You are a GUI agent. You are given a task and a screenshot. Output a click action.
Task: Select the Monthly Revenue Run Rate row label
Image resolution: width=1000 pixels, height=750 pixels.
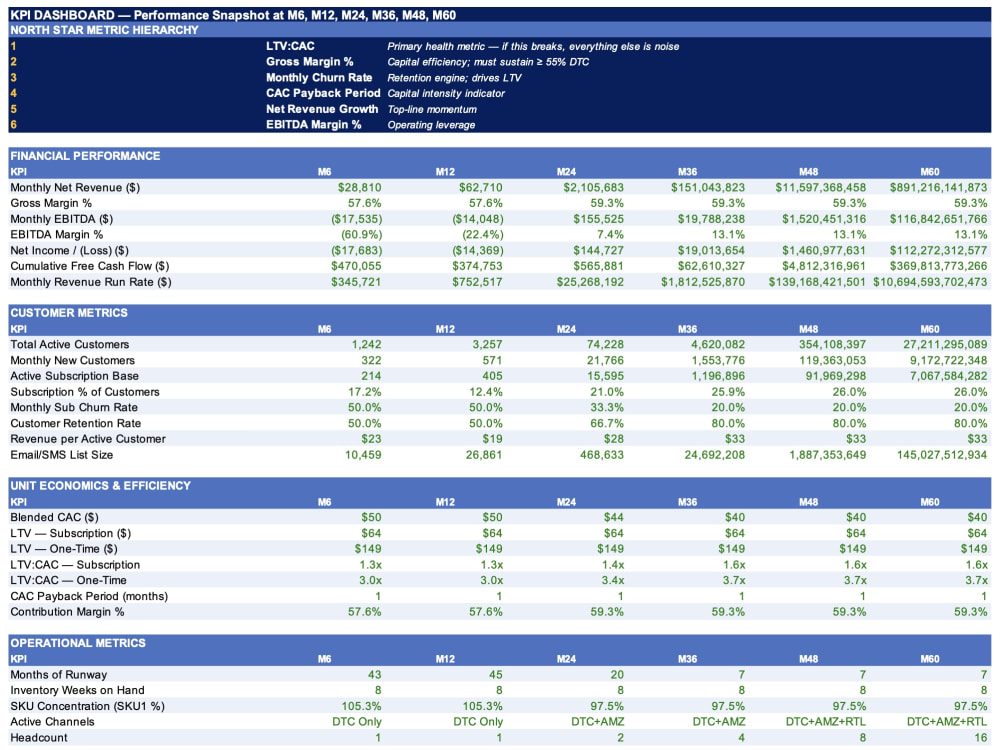(91, 282)
